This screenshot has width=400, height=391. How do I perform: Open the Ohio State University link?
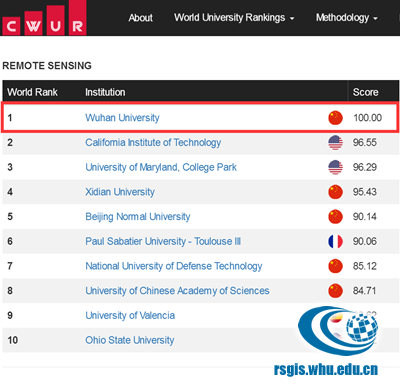click(130, 340)
